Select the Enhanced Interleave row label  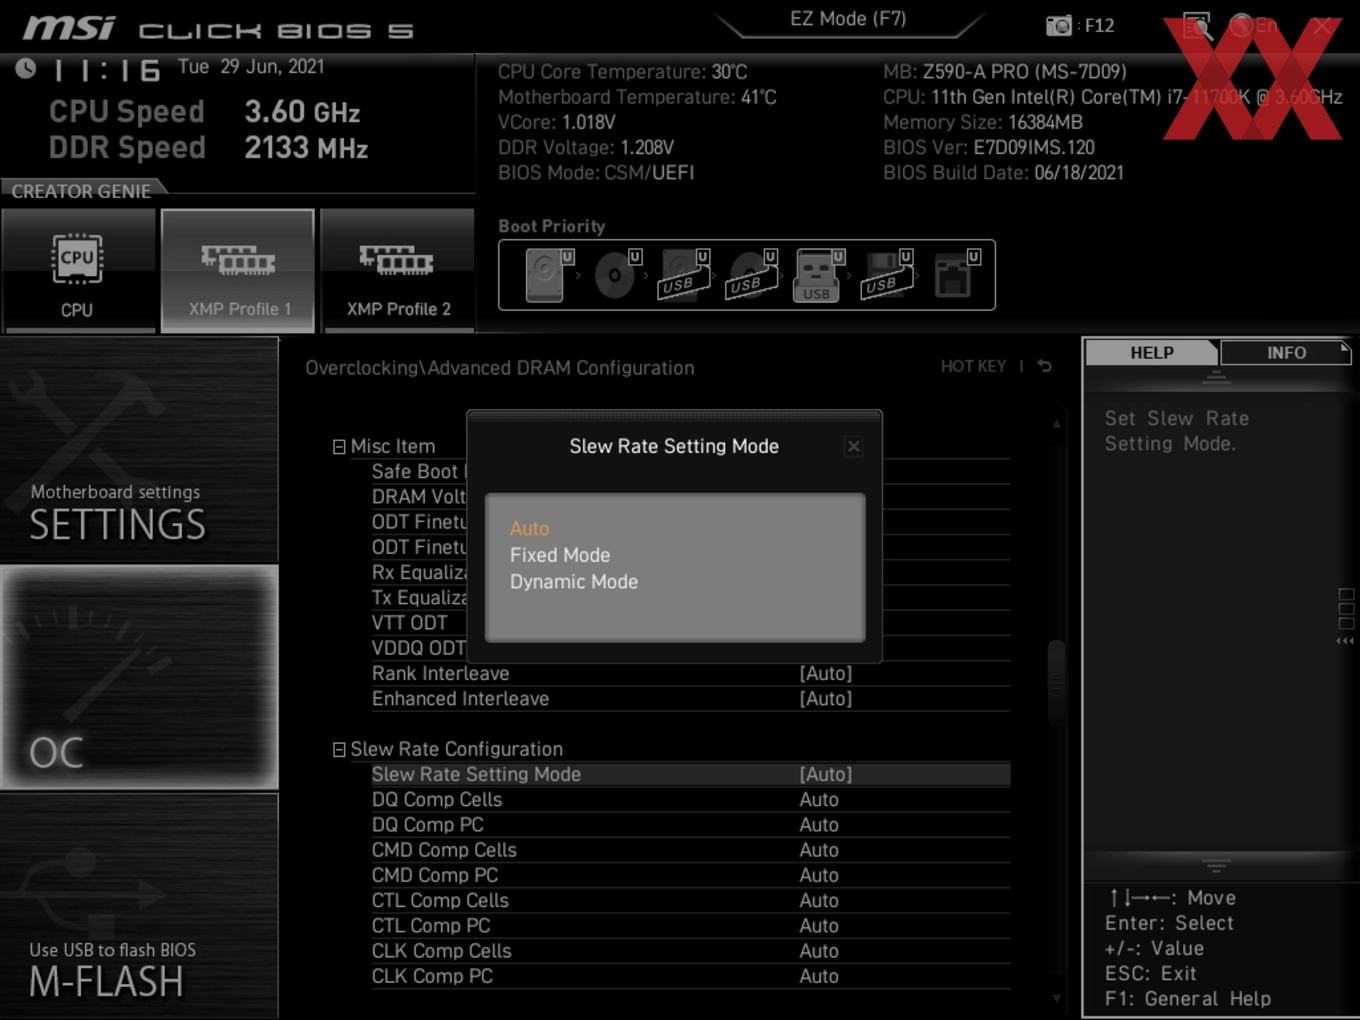(460, 698)
